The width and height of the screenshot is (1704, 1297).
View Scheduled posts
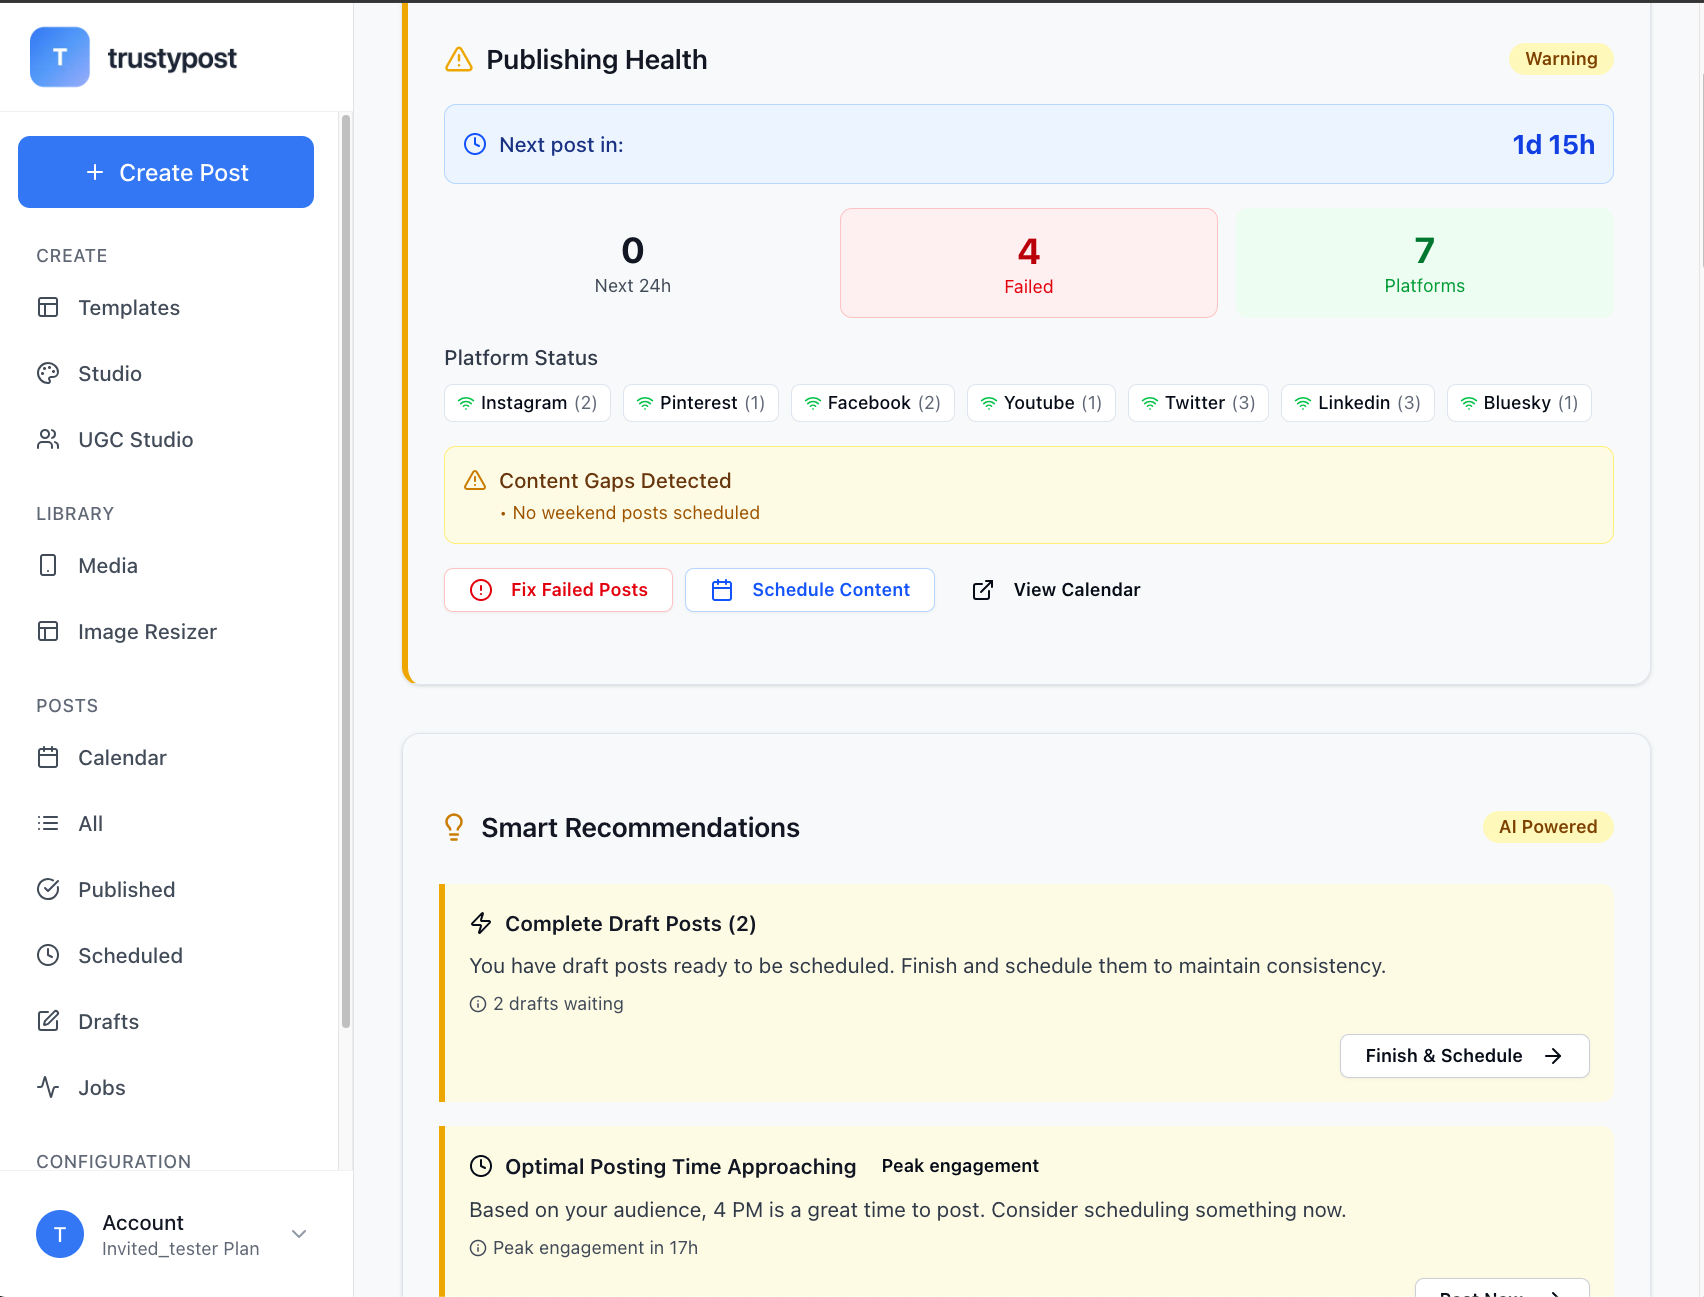(130, 956)
